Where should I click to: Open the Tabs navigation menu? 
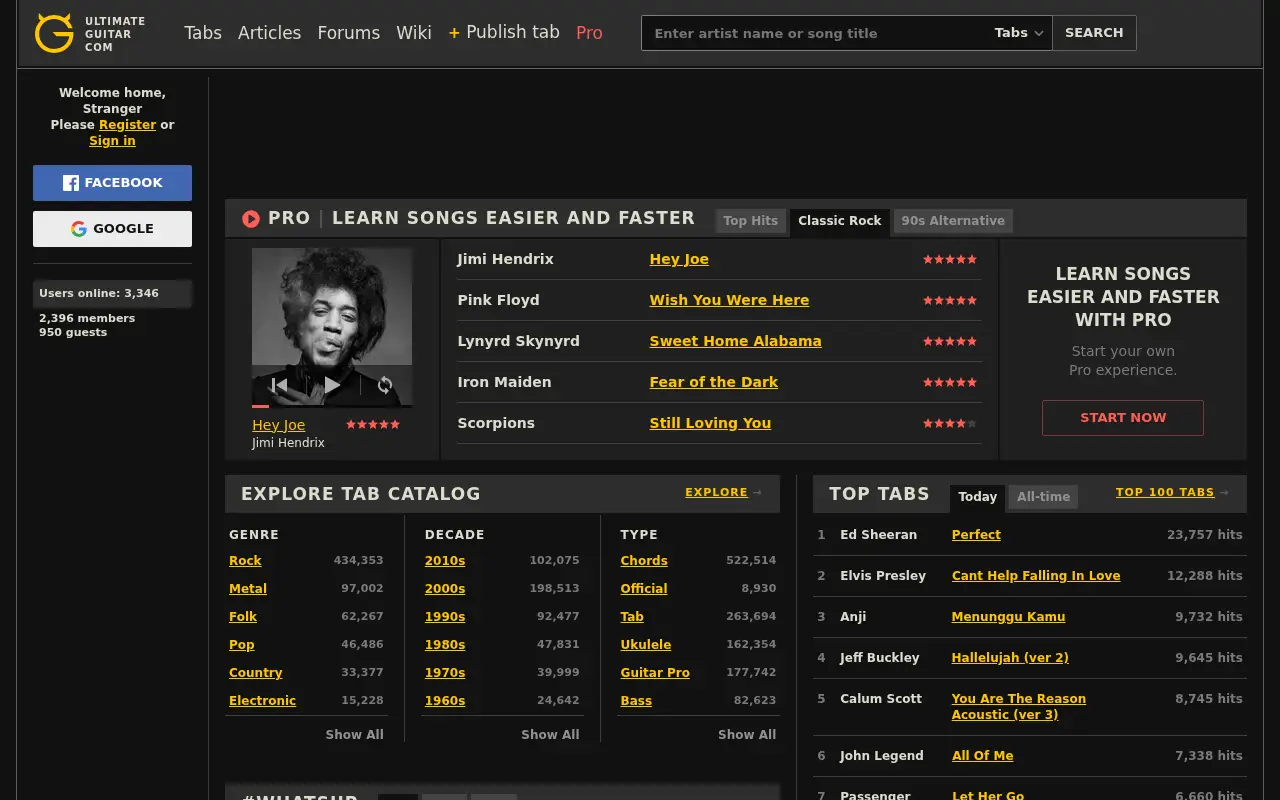pos(203,33)
